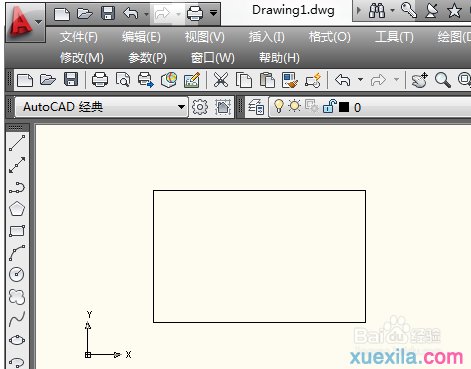The image size is (471, 369).
Task: Expand the AutoCAD 经典 workspace dropdown
Action: (181, 107)
